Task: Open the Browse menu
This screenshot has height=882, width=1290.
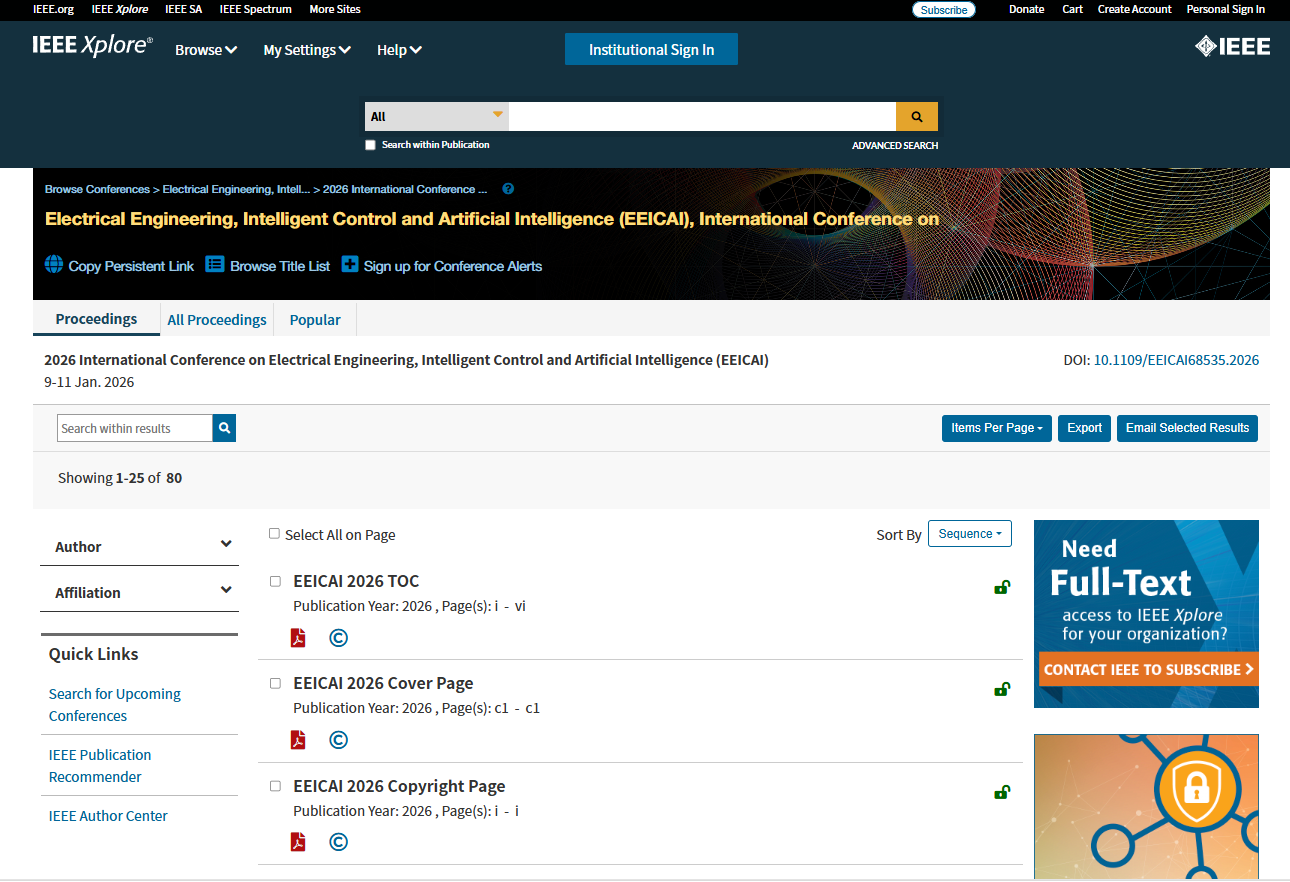Action: tap(206, 50)
